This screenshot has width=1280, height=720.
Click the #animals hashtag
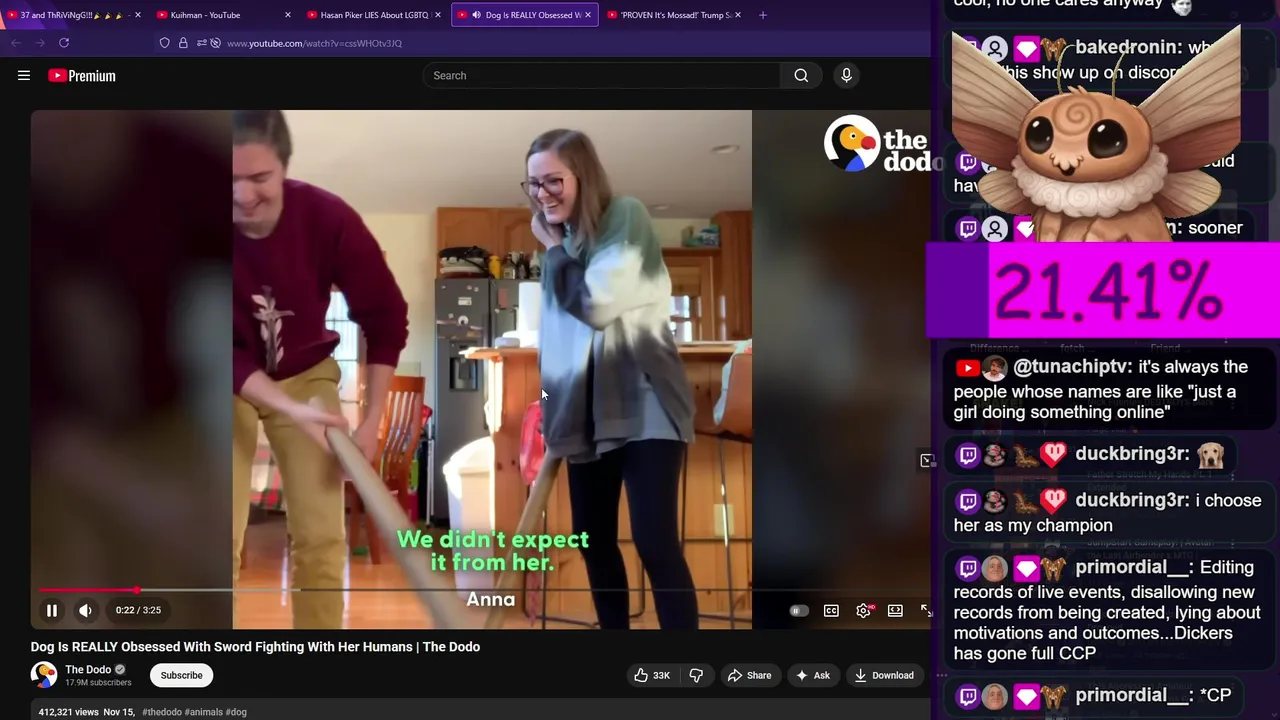click(203, 712)
